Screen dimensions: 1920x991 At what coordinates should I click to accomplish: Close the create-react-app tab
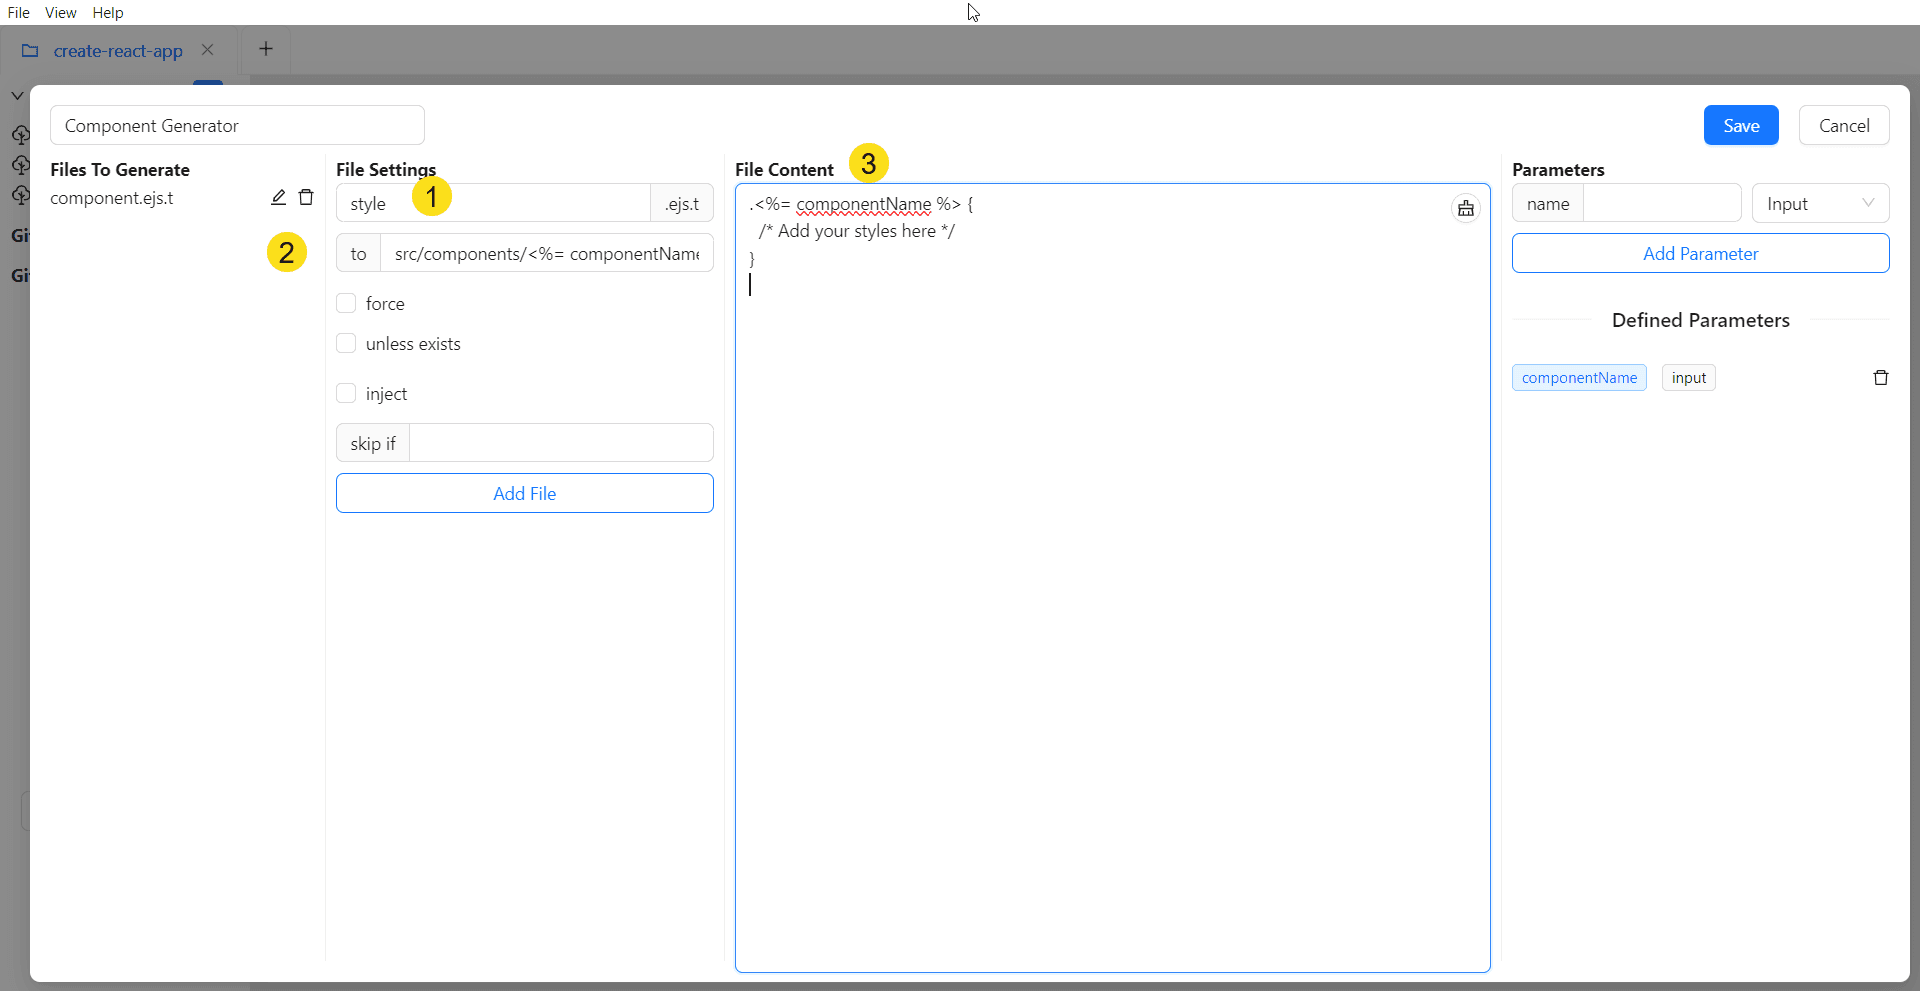point(208,49)
